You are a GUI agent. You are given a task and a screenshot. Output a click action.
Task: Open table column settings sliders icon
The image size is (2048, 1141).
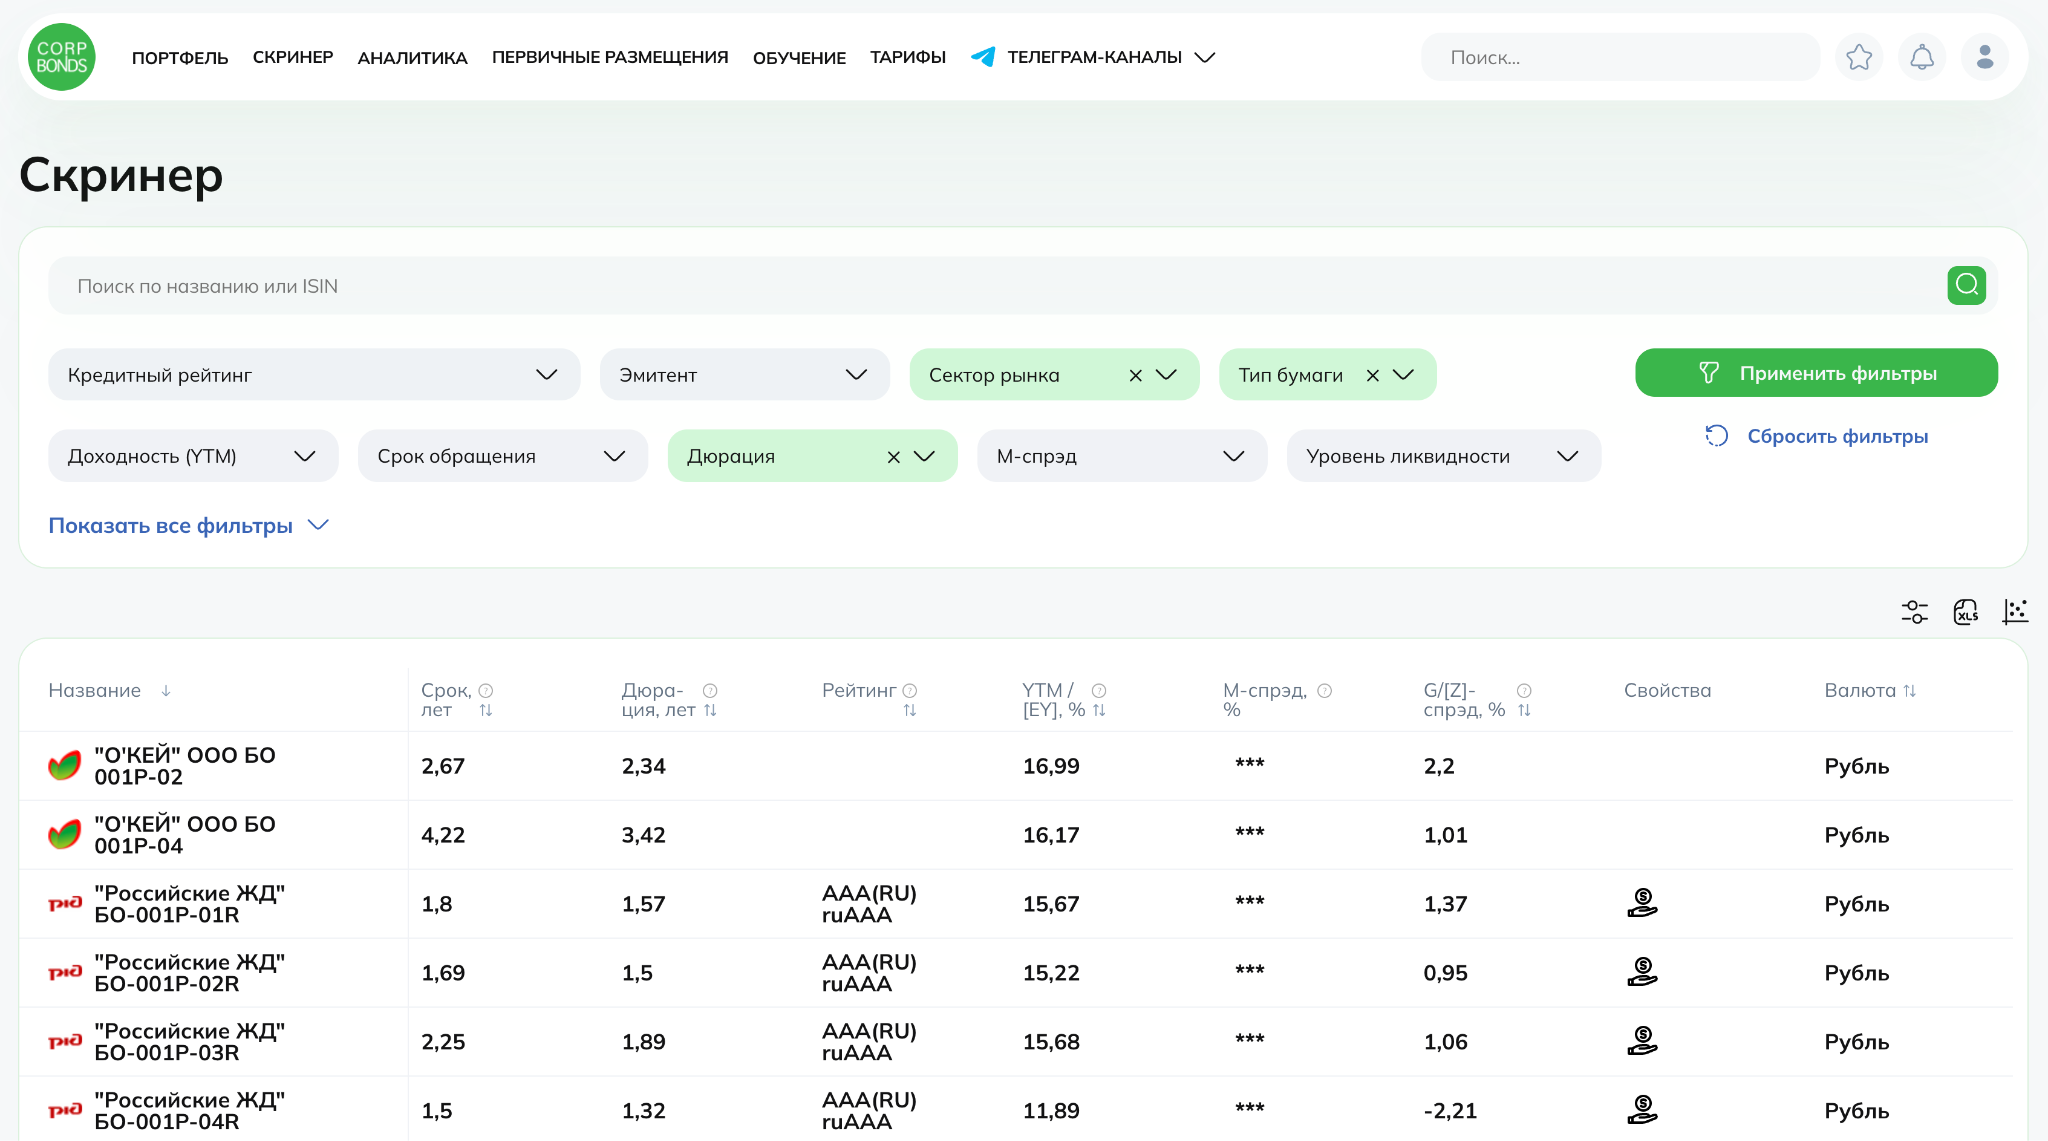tap(1914, 611)
